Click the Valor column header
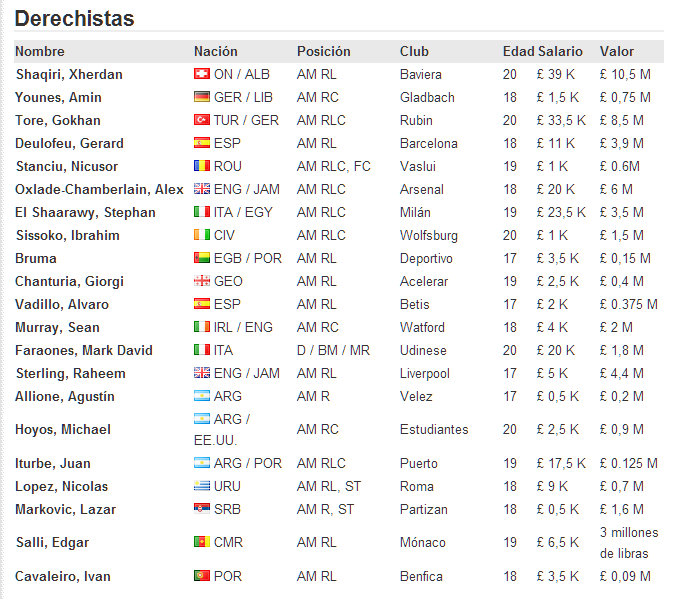The height and width of the screenshot is (599, 676). click(x=617, y=51)
